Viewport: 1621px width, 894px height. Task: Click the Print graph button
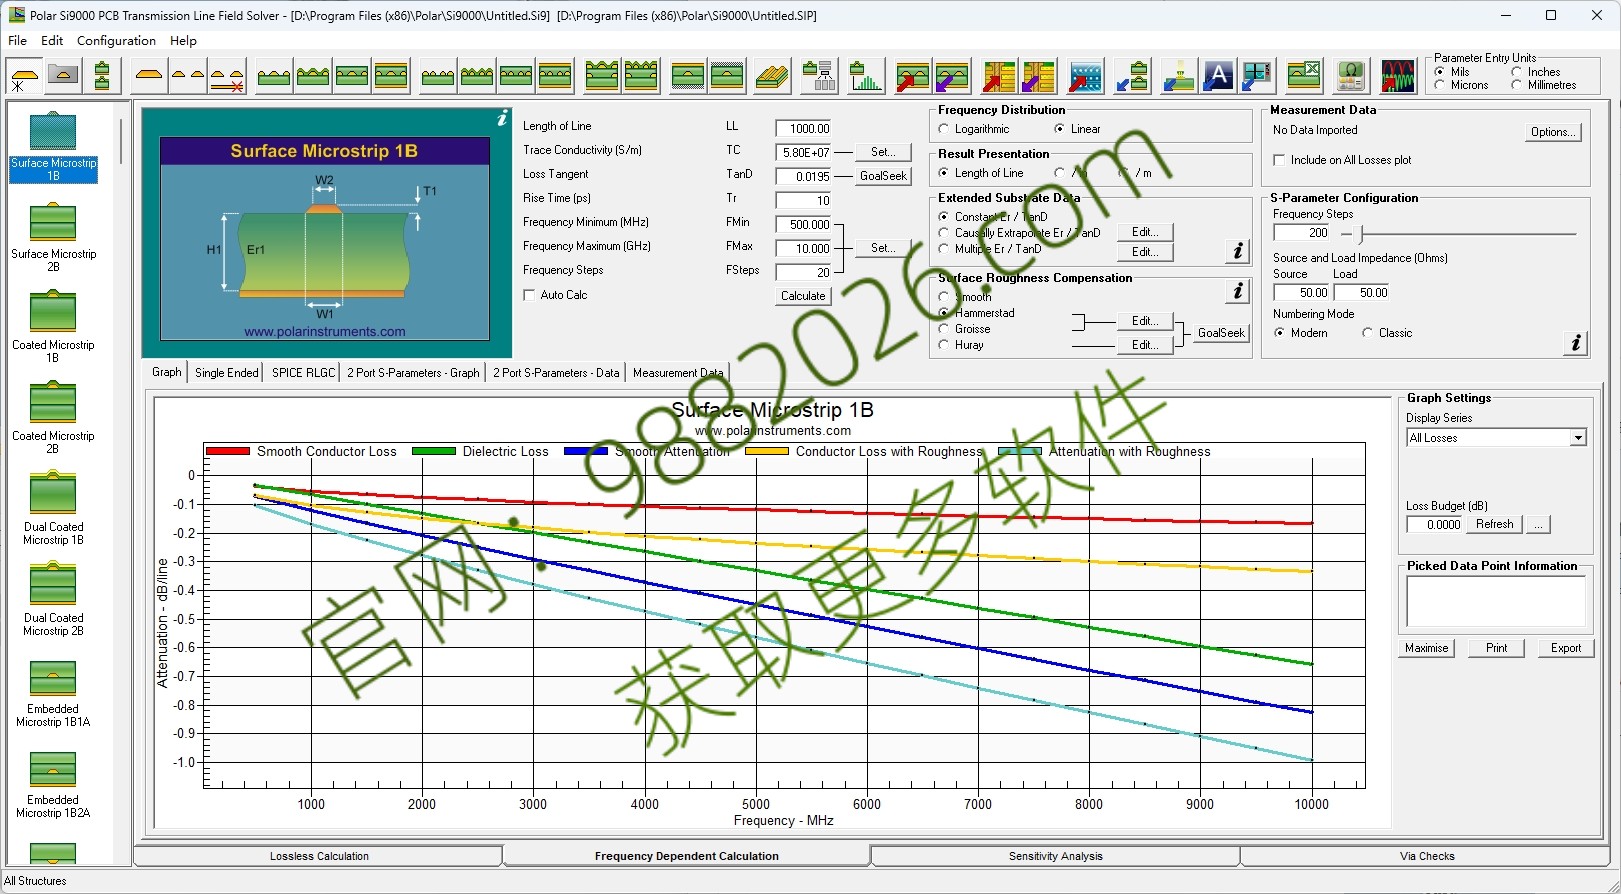click(x=1496, y=648)
